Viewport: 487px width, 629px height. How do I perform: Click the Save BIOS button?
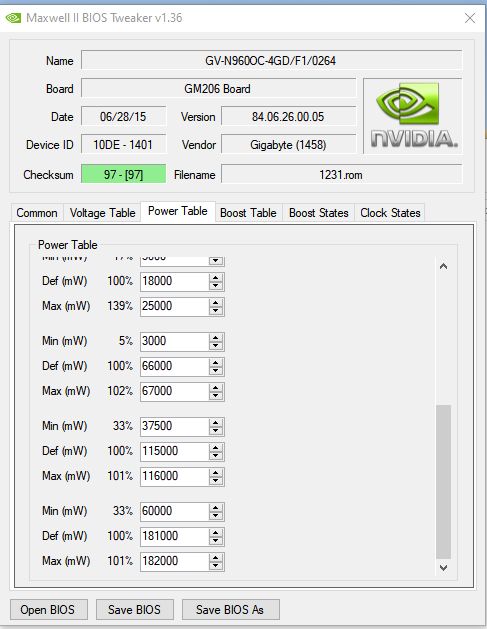pos(134,609)
